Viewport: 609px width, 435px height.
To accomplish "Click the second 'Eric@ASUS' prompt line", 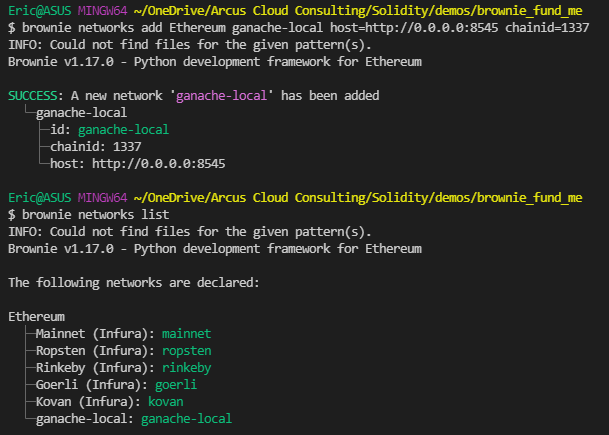I will coord(295,198).
